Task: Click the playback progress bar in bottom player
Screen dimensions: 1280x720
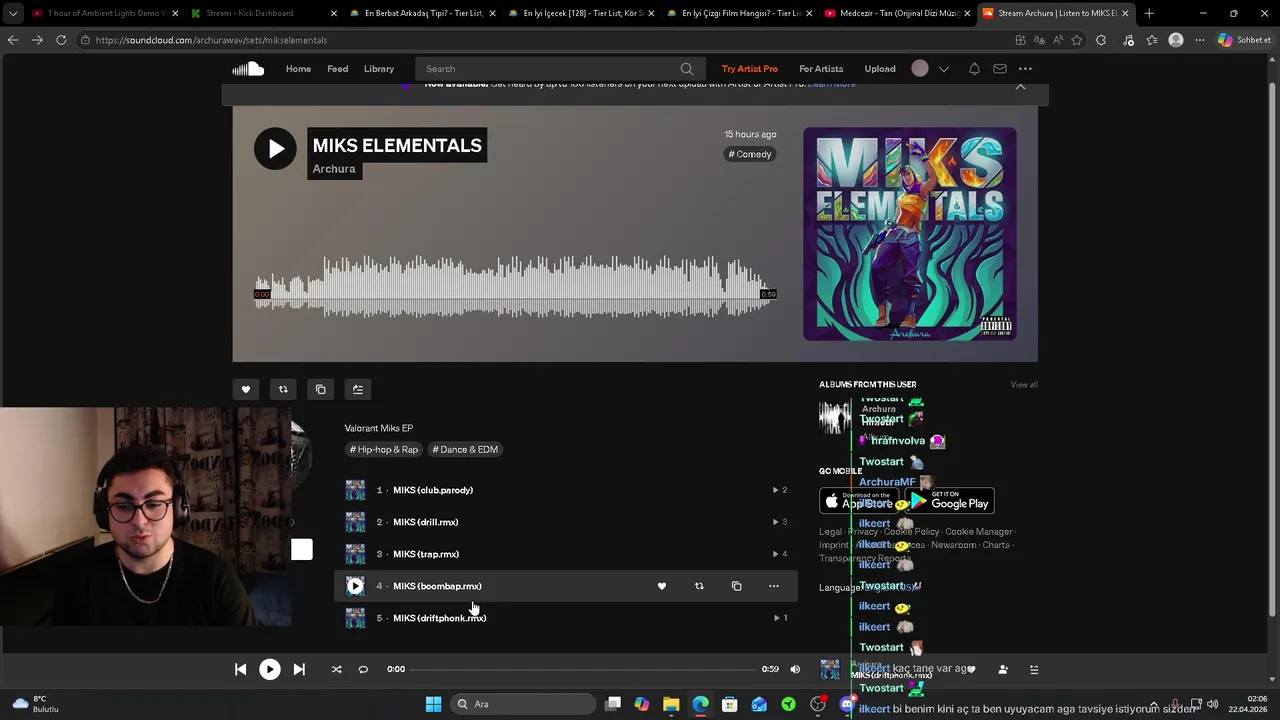Action: [583, 669]
